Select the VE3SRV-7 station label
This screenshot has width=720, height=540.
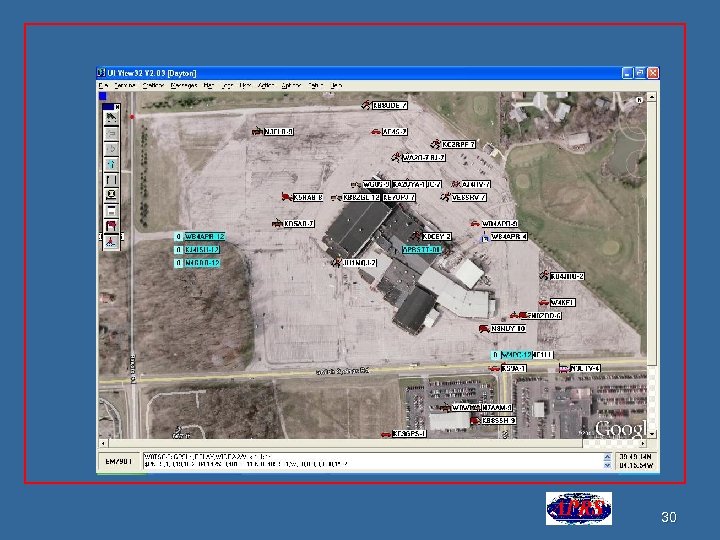(468, 197)
